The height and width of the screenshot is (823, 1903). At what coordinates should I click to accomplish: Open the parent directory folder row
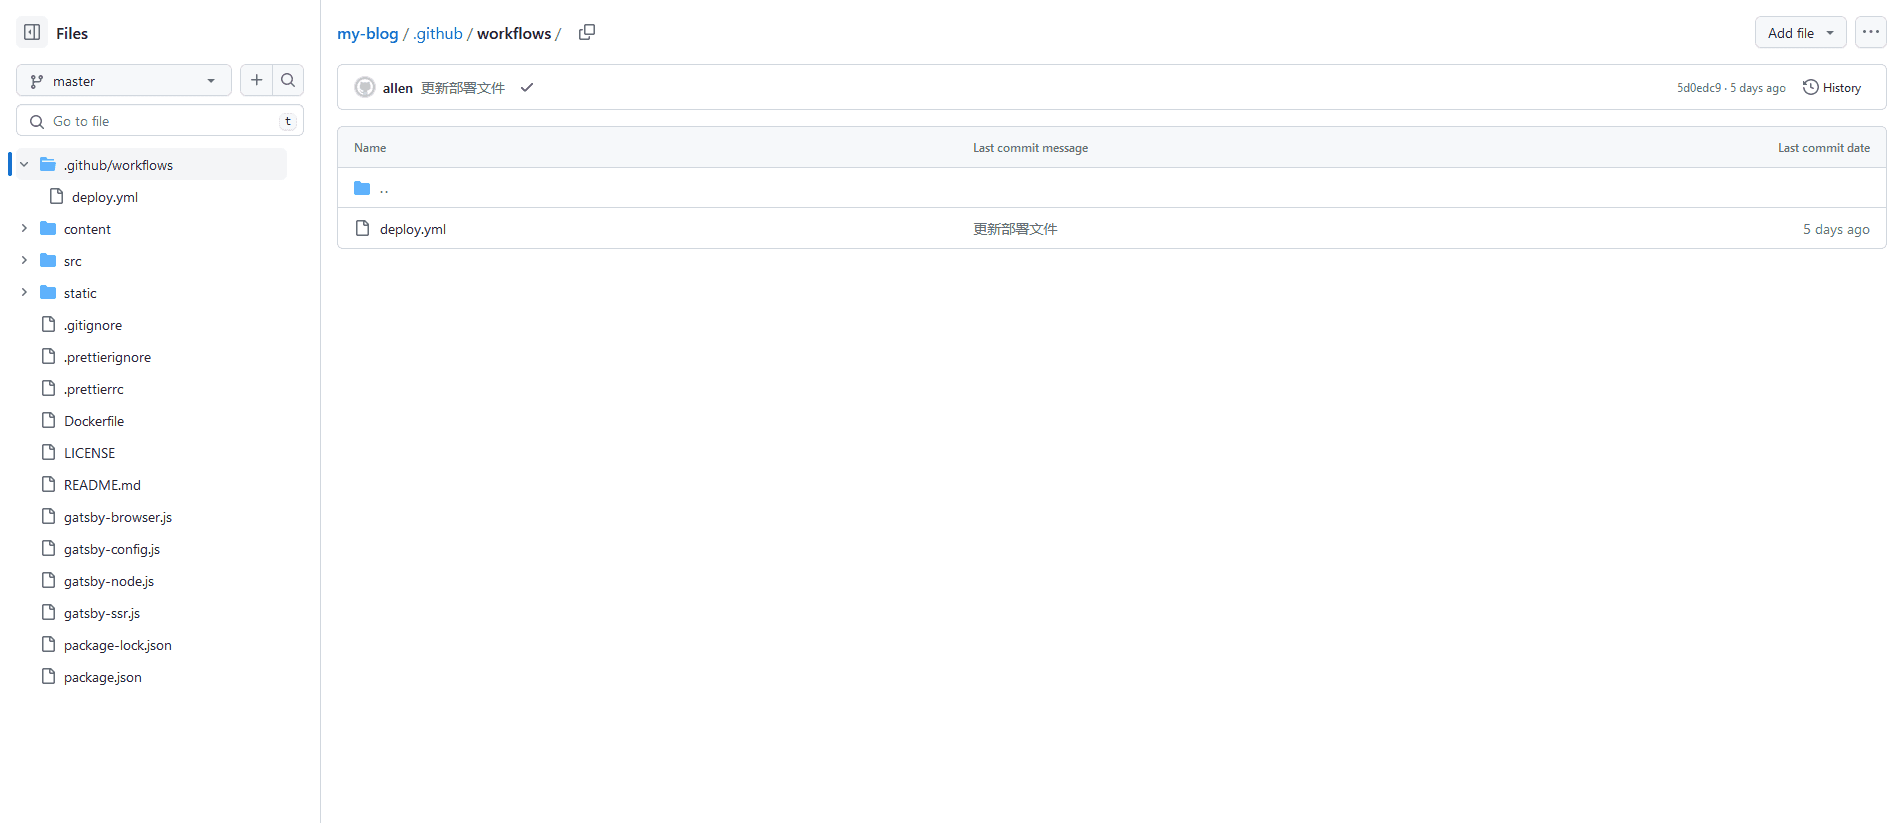(x=383, y=188)
